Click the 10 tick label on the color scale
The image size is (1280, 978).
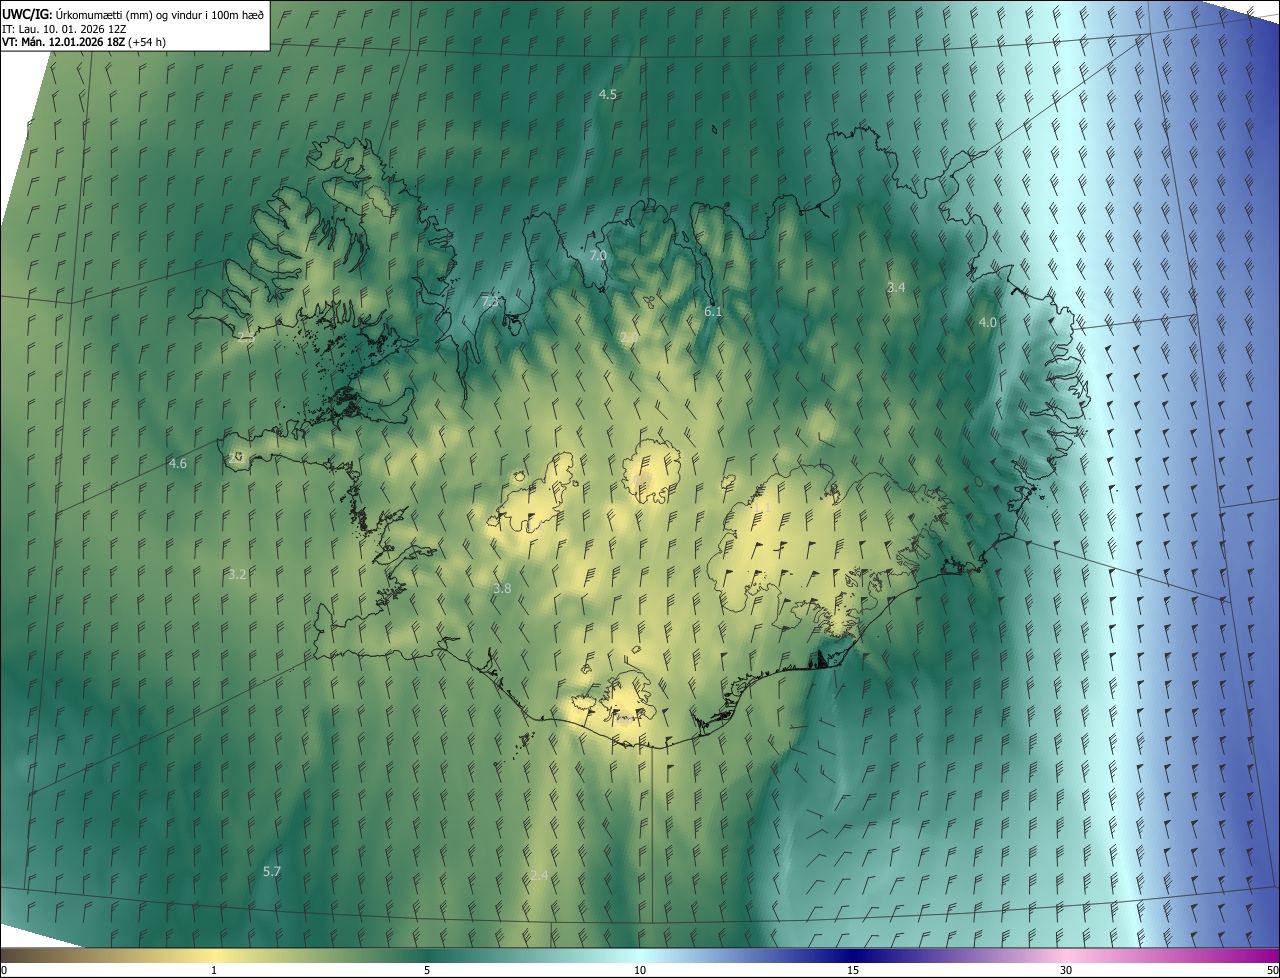point(640,970)
